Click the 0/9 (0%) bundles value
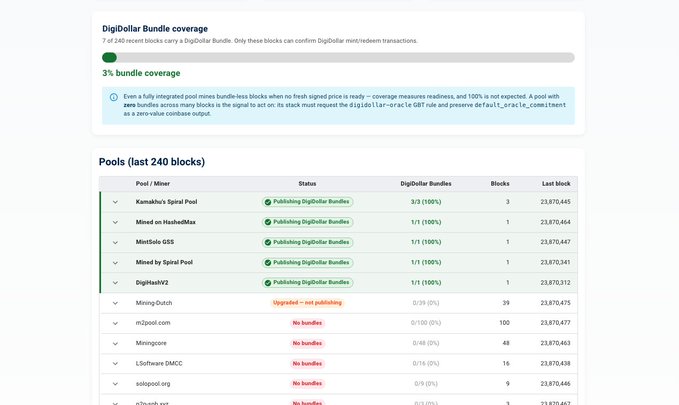This screenshot has height=405, width=679. click(x=426, y=384)
